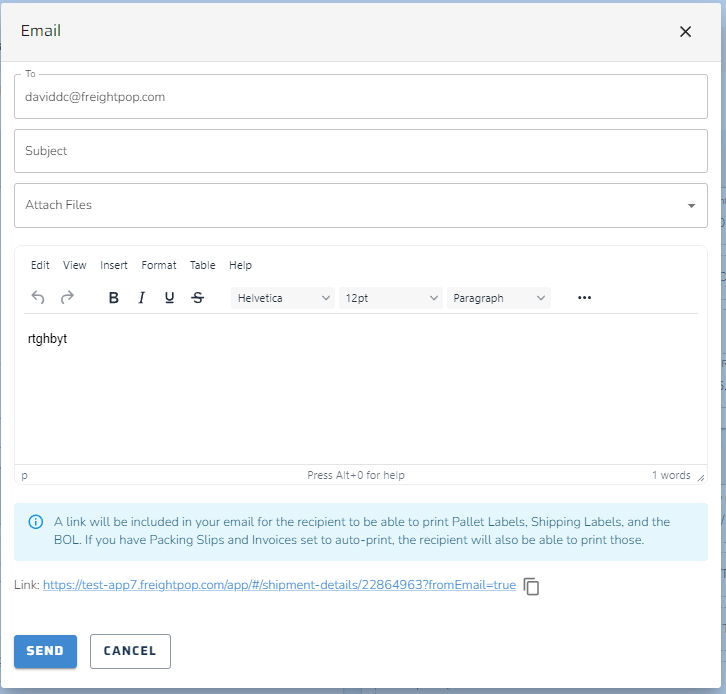Toggle bold formatting

tap(113, 297)
